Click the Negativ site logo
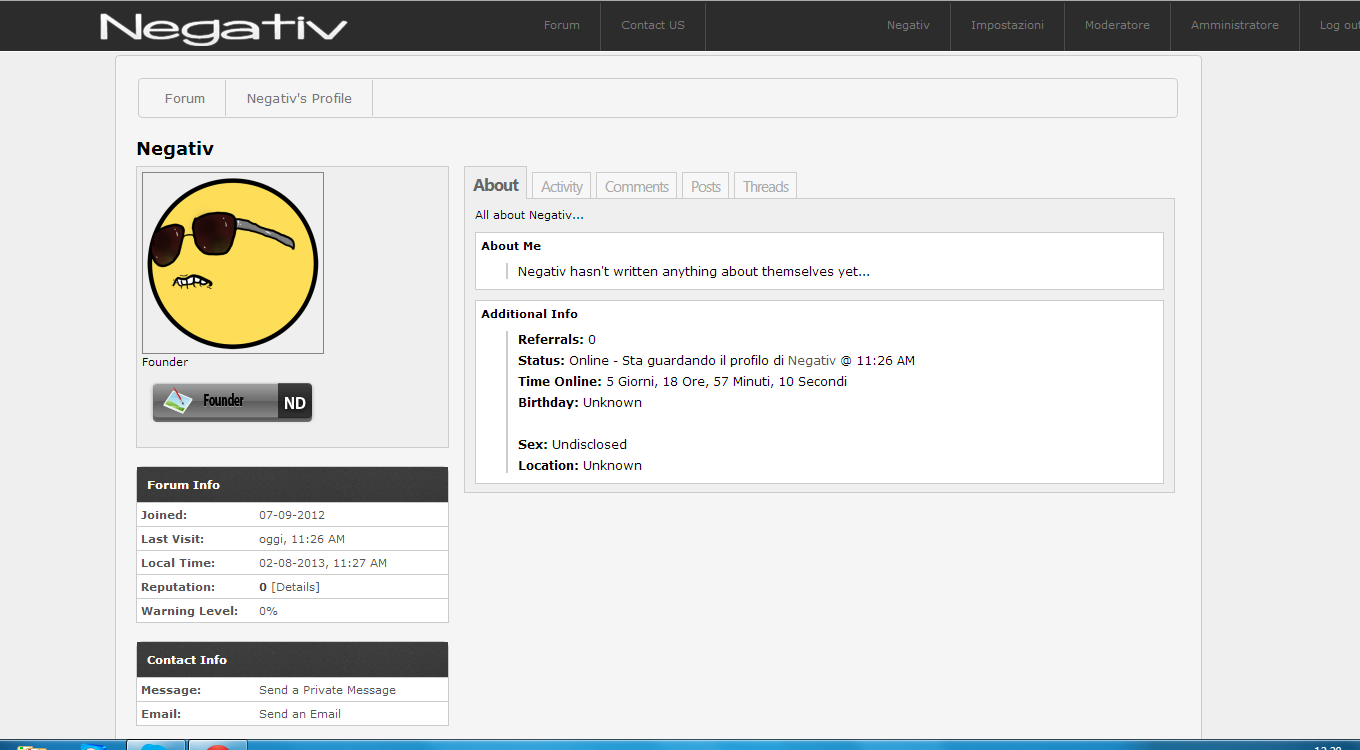 click(x=223, y=27)
